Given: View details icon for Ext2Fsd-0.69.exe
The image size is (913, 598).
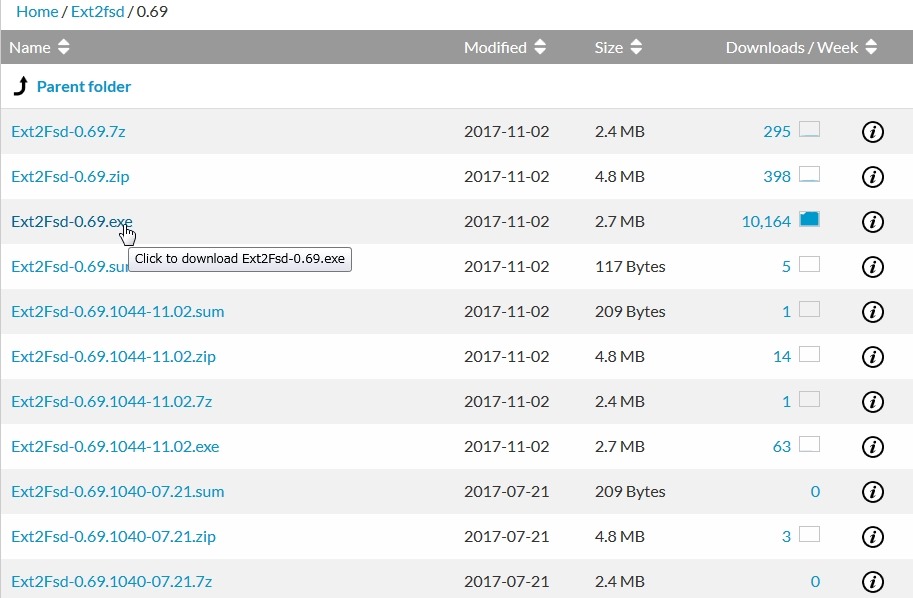Looking at the screenshot, I should tap(872, 221).
